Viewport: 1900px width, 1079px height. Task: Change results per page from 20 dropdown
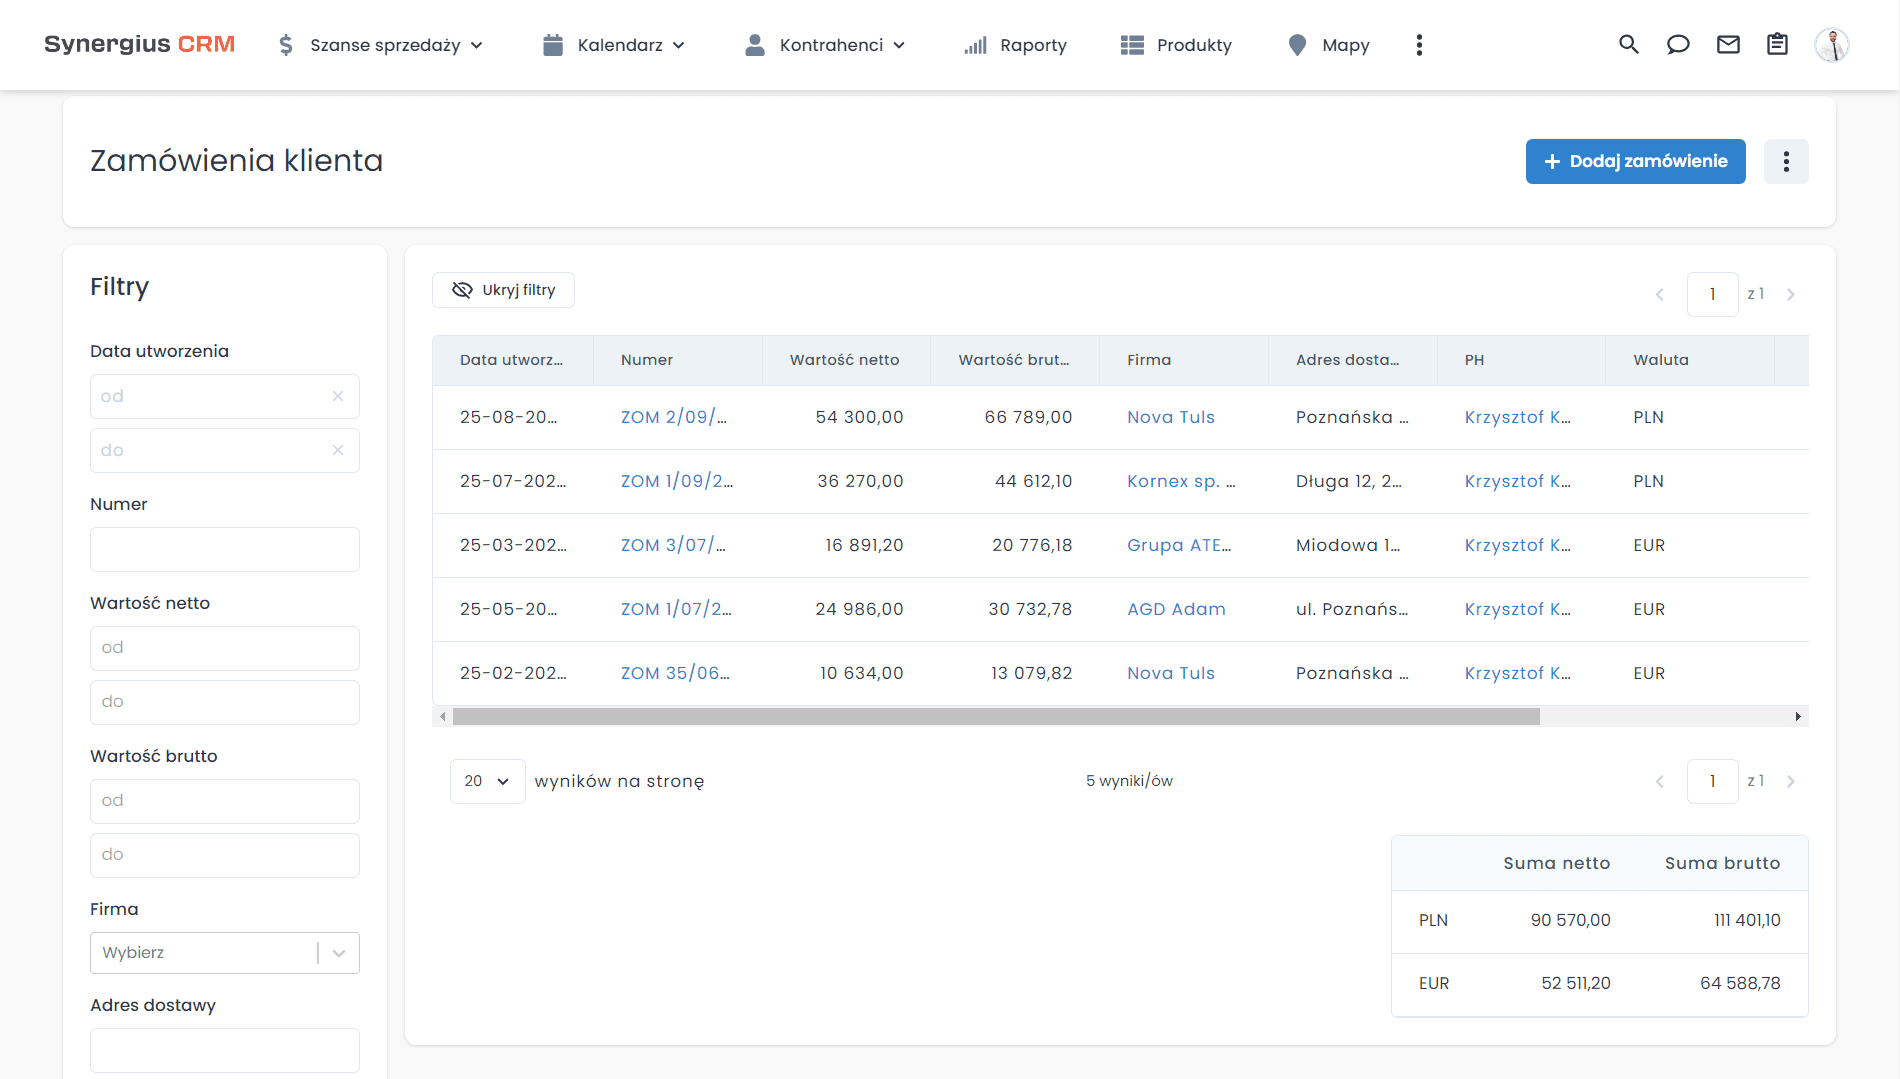pyautogui.click(x=487, y=781)
